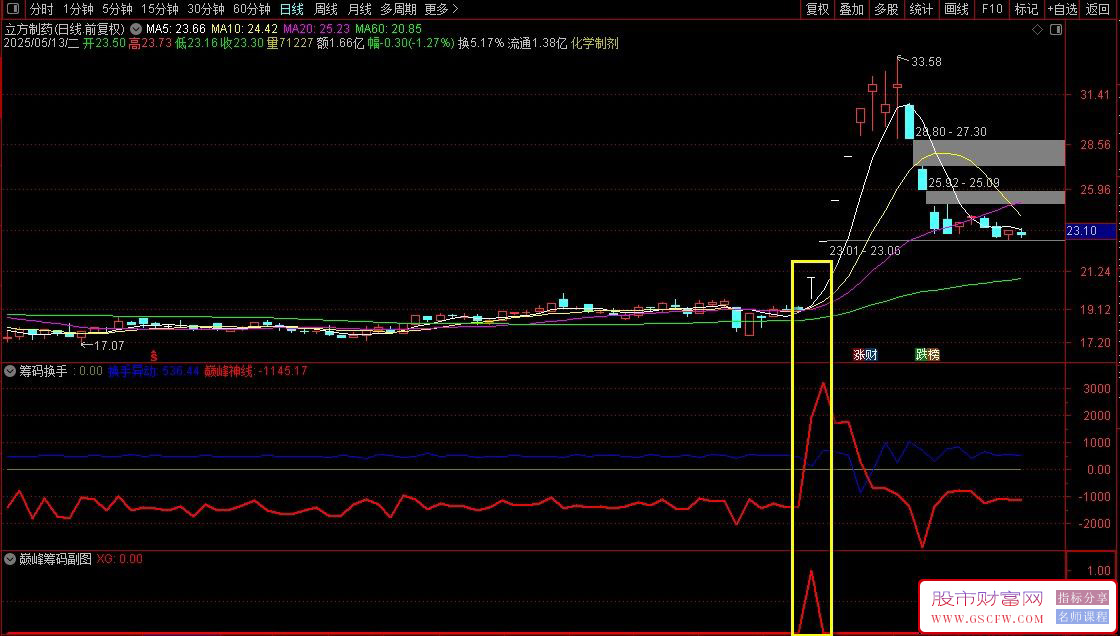Switch to 5分钟 timeframe
Image resolution: width=1120 pixels, height=636 pixels.
117,9
